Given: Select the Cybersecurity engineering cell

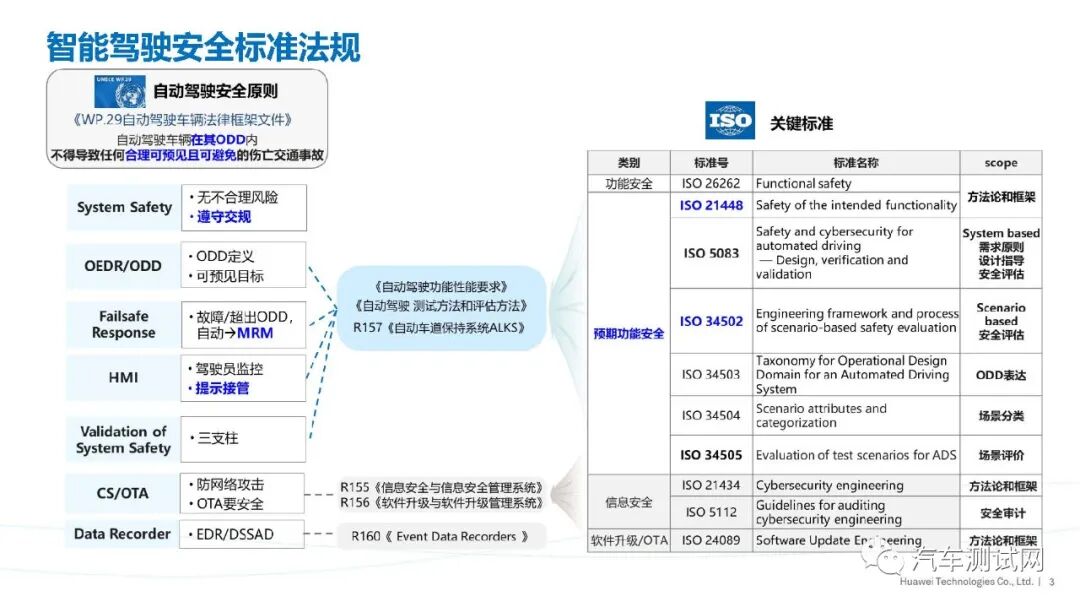Looking at the screenshot, I should point(856,485).
